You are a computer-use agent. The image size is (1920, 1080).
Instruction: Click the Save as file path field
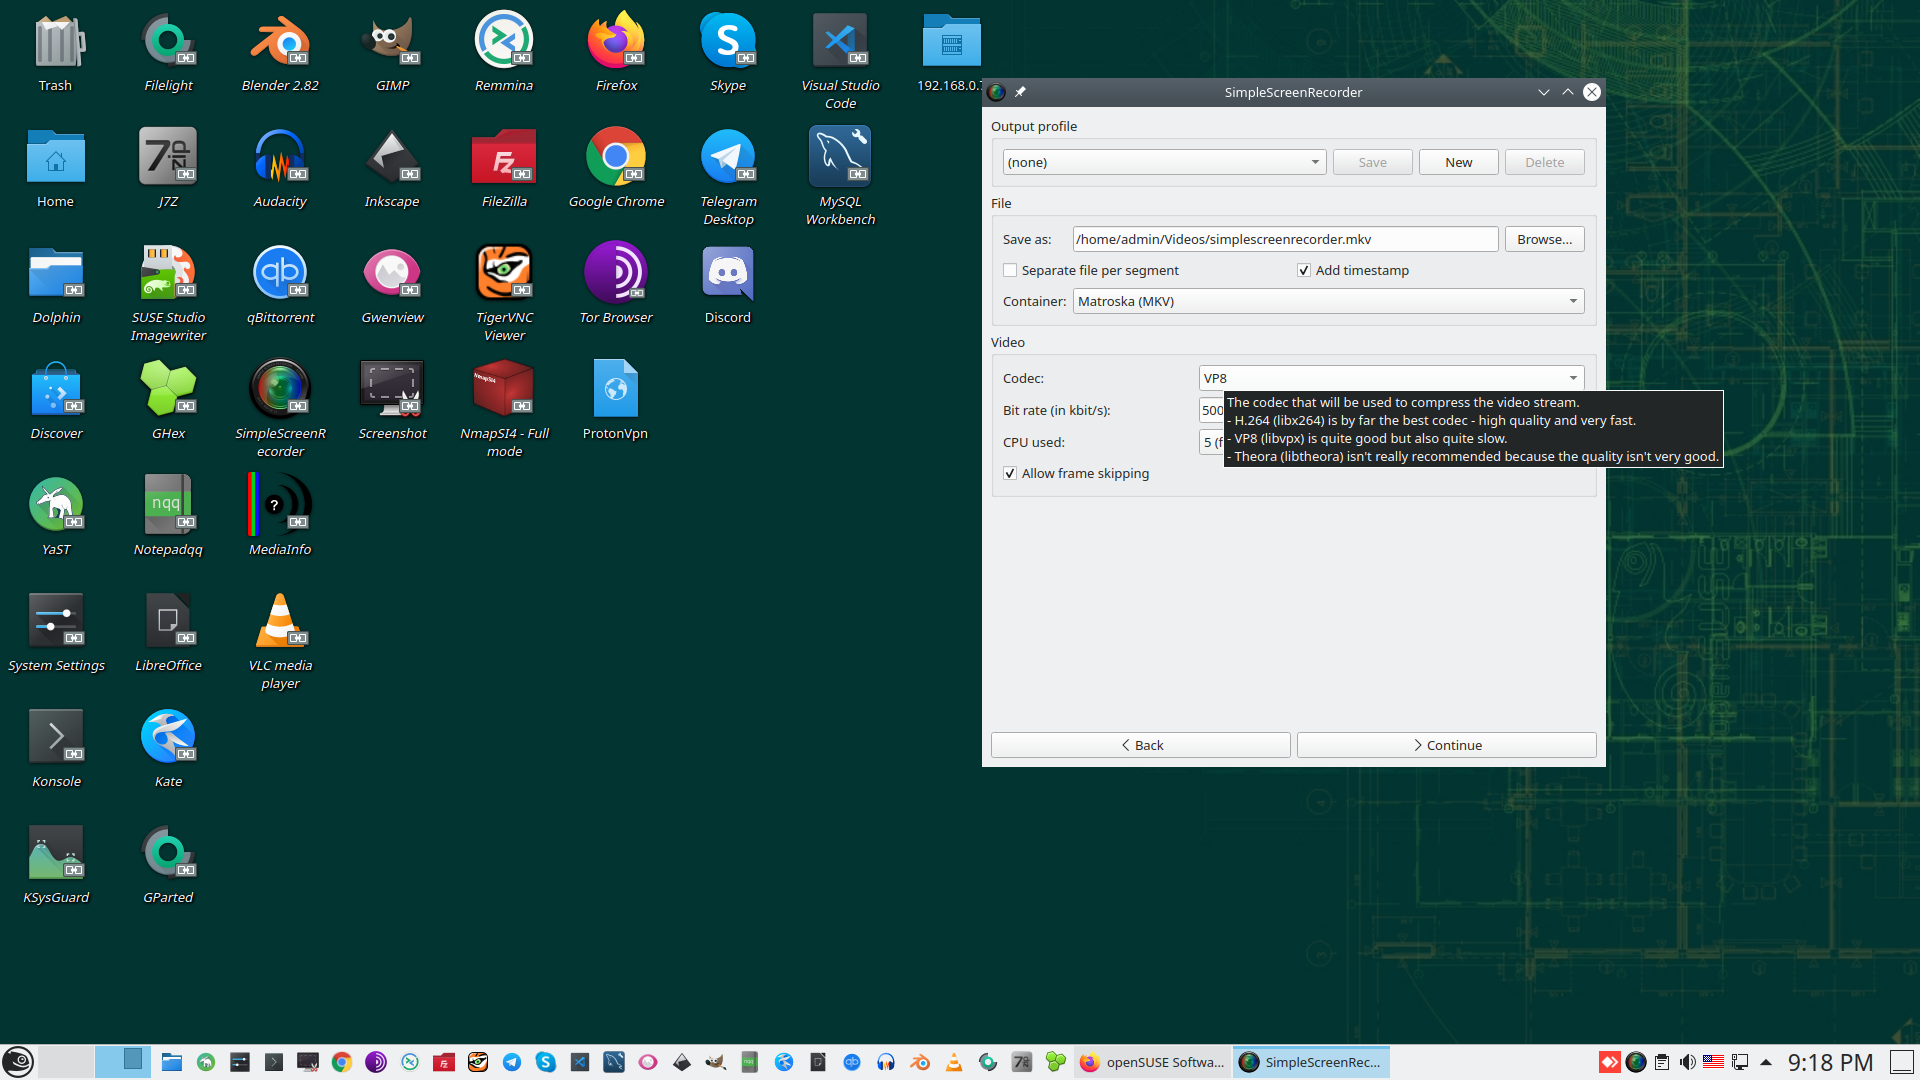(1285, 240)
